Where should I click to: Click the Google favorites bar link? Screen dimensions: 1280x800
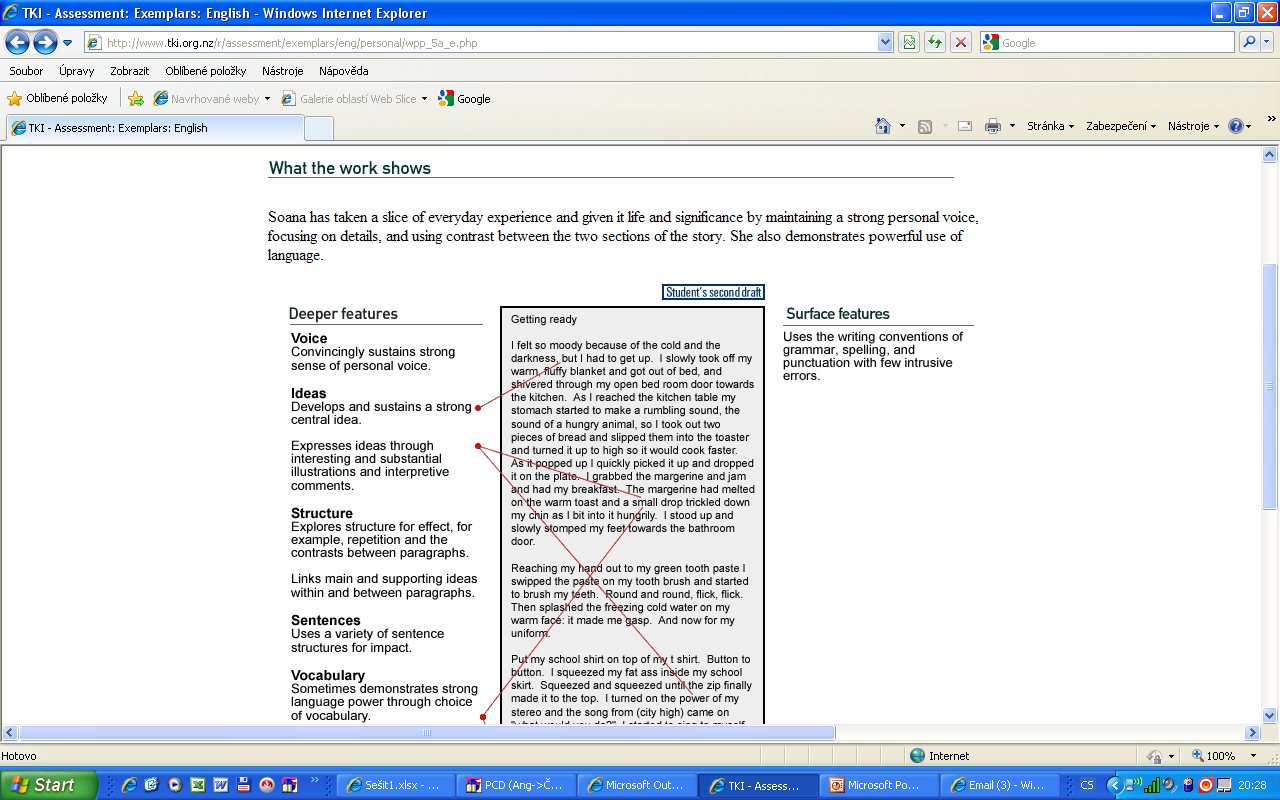click(x=465, y=99)
